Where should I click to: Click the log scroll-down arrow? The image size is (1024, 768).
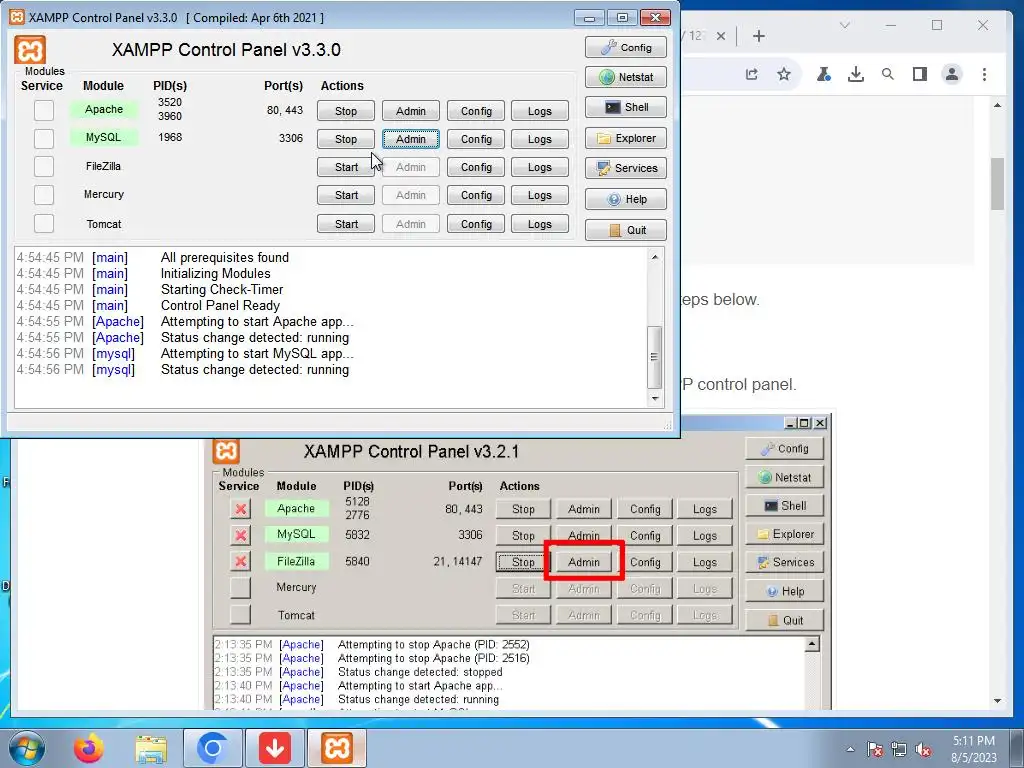(655, 398)
